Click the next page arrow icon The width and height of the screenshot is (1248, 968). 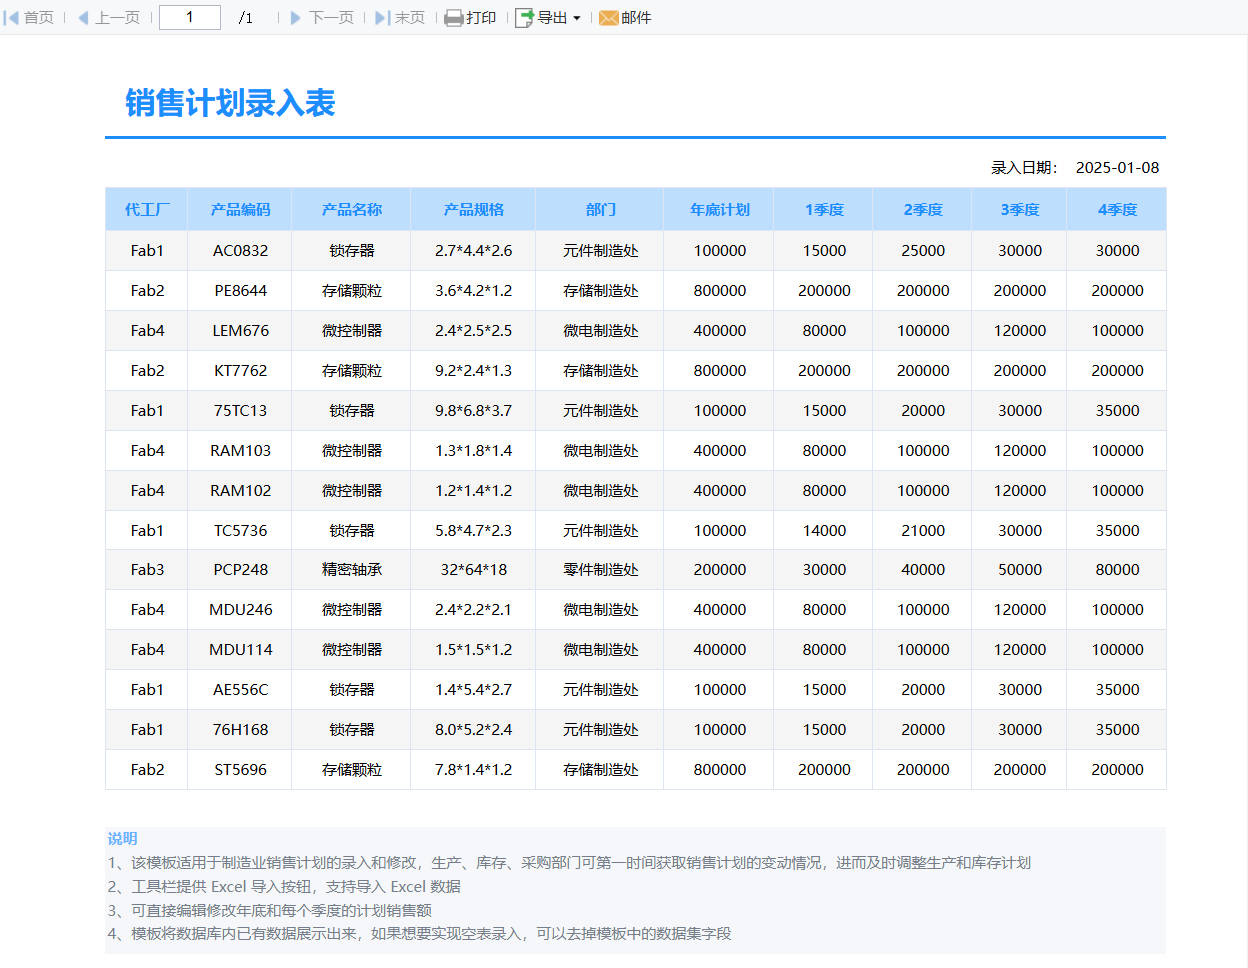(x=296, y=18)
